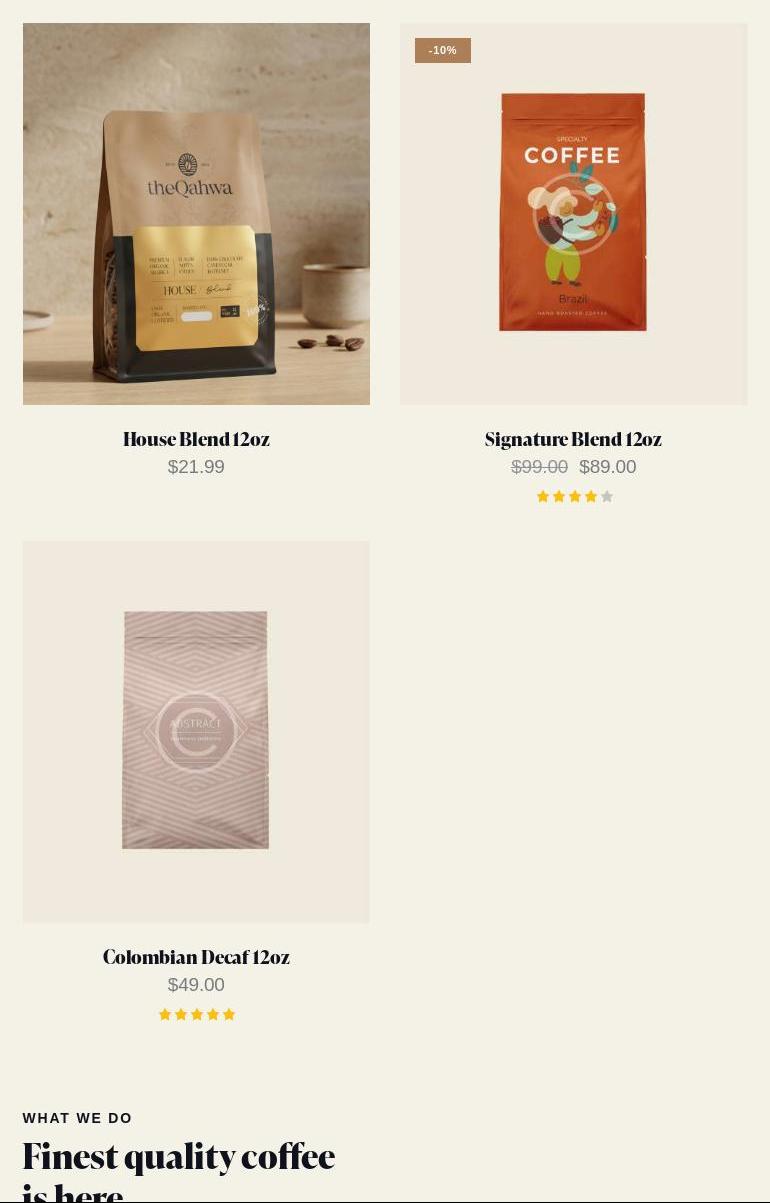This screenshot has height=1203, width=770.
Task: Click the grey empty star under Signature Blend
Action: (607, 497)
